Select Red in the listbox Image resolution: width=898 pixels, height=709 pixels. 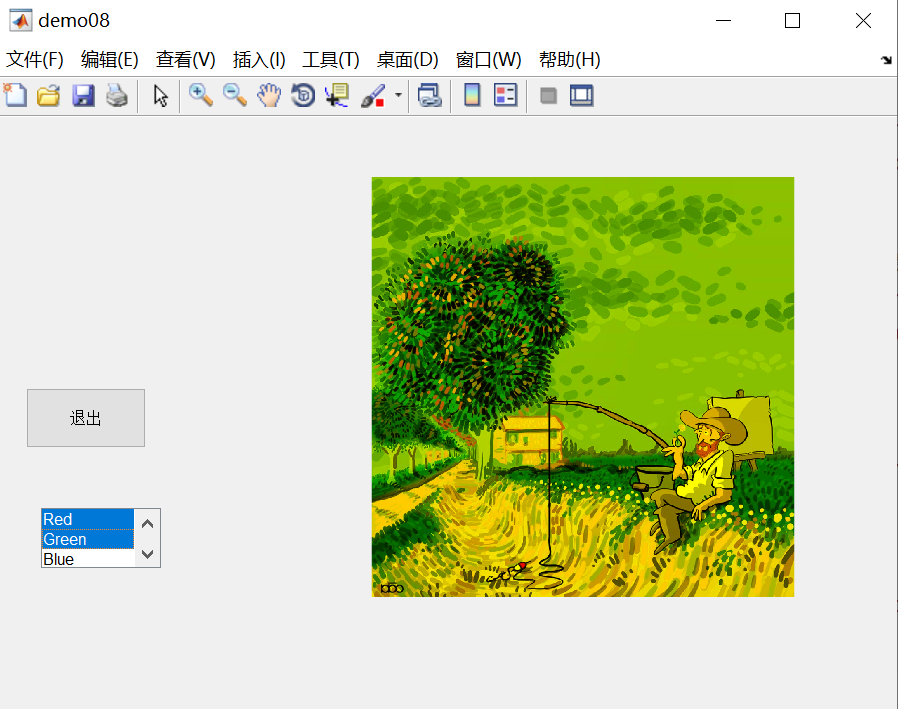click(x=88, y=519)
